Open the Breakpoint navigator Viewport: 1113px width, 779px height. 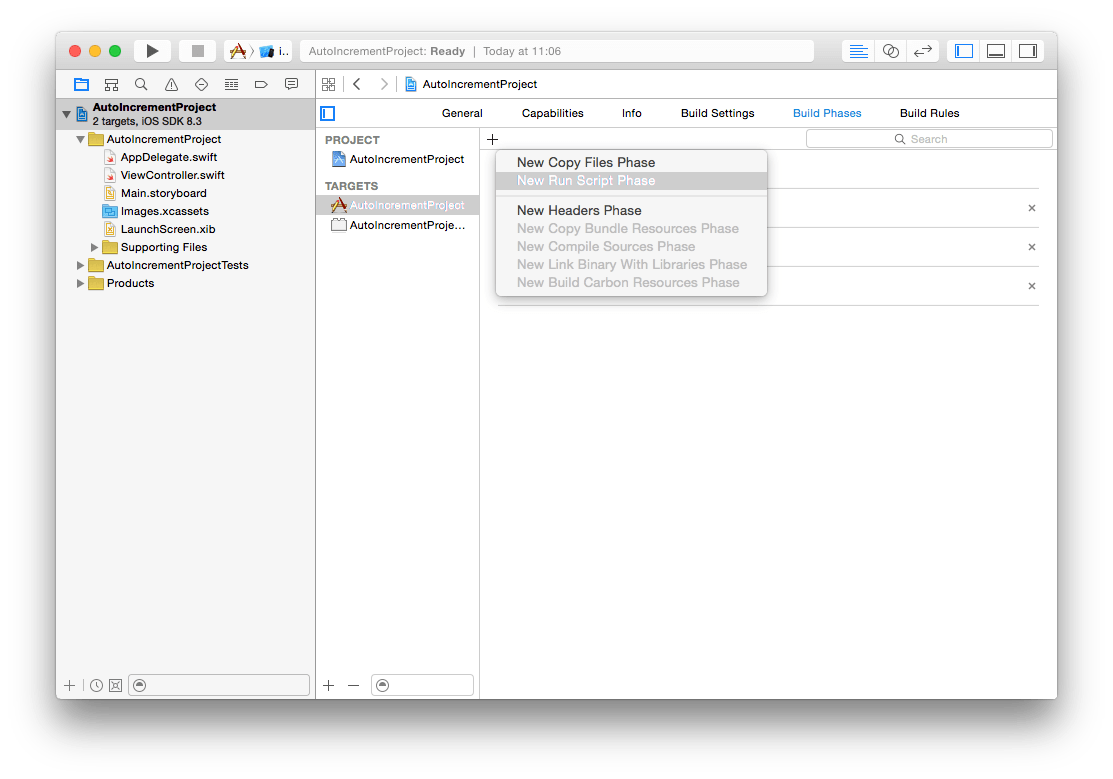tap(261, 85)
